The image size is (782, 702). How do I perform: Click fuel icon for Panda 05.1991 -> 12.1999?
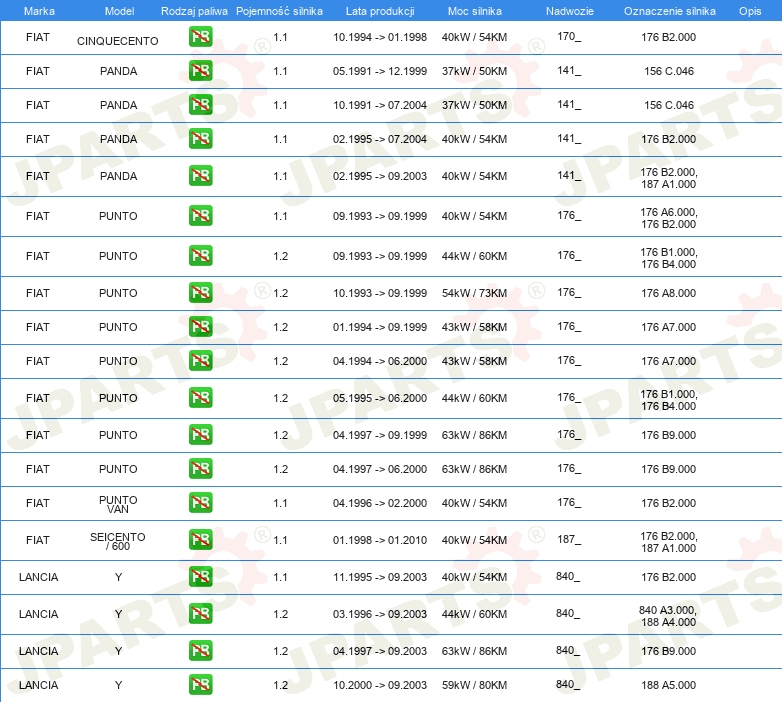pyautogui.click(x=200, y=71)
